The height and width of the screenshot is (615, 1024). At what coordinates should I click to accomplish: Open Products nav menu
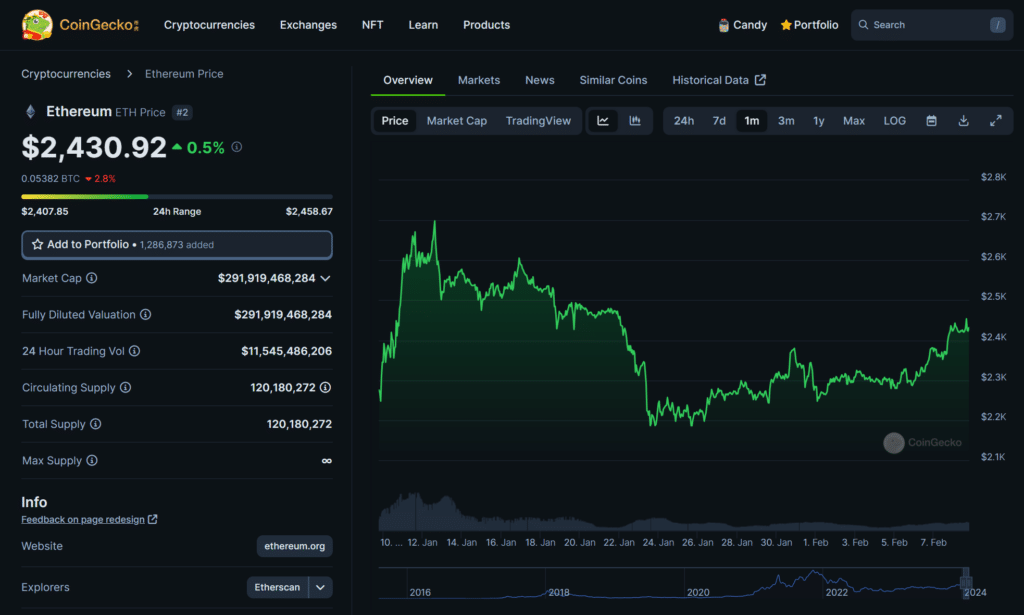[x=487, y=25]
